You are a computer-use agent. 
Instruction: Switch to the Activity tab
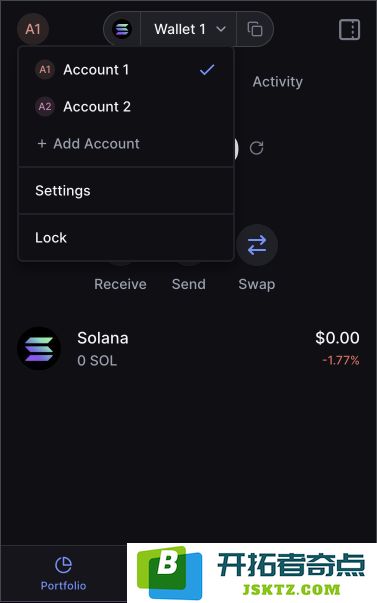[277, 82]
